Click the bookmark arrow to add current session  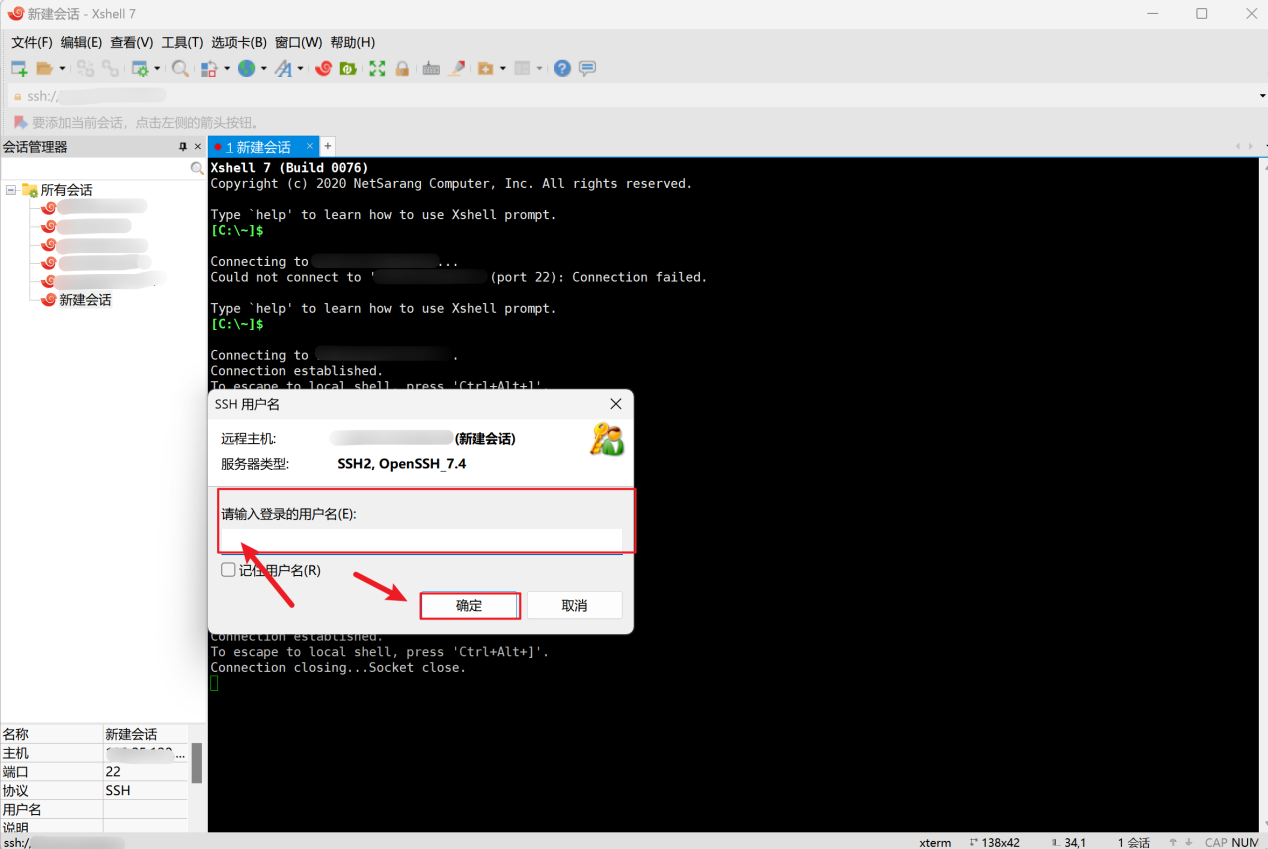pos(19,122)
